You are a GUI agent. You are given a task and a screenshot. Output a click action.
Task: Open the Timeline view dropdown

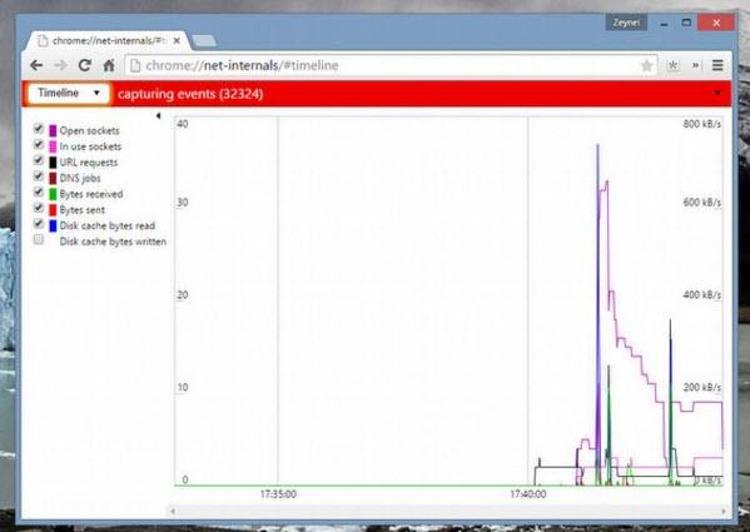68,93
